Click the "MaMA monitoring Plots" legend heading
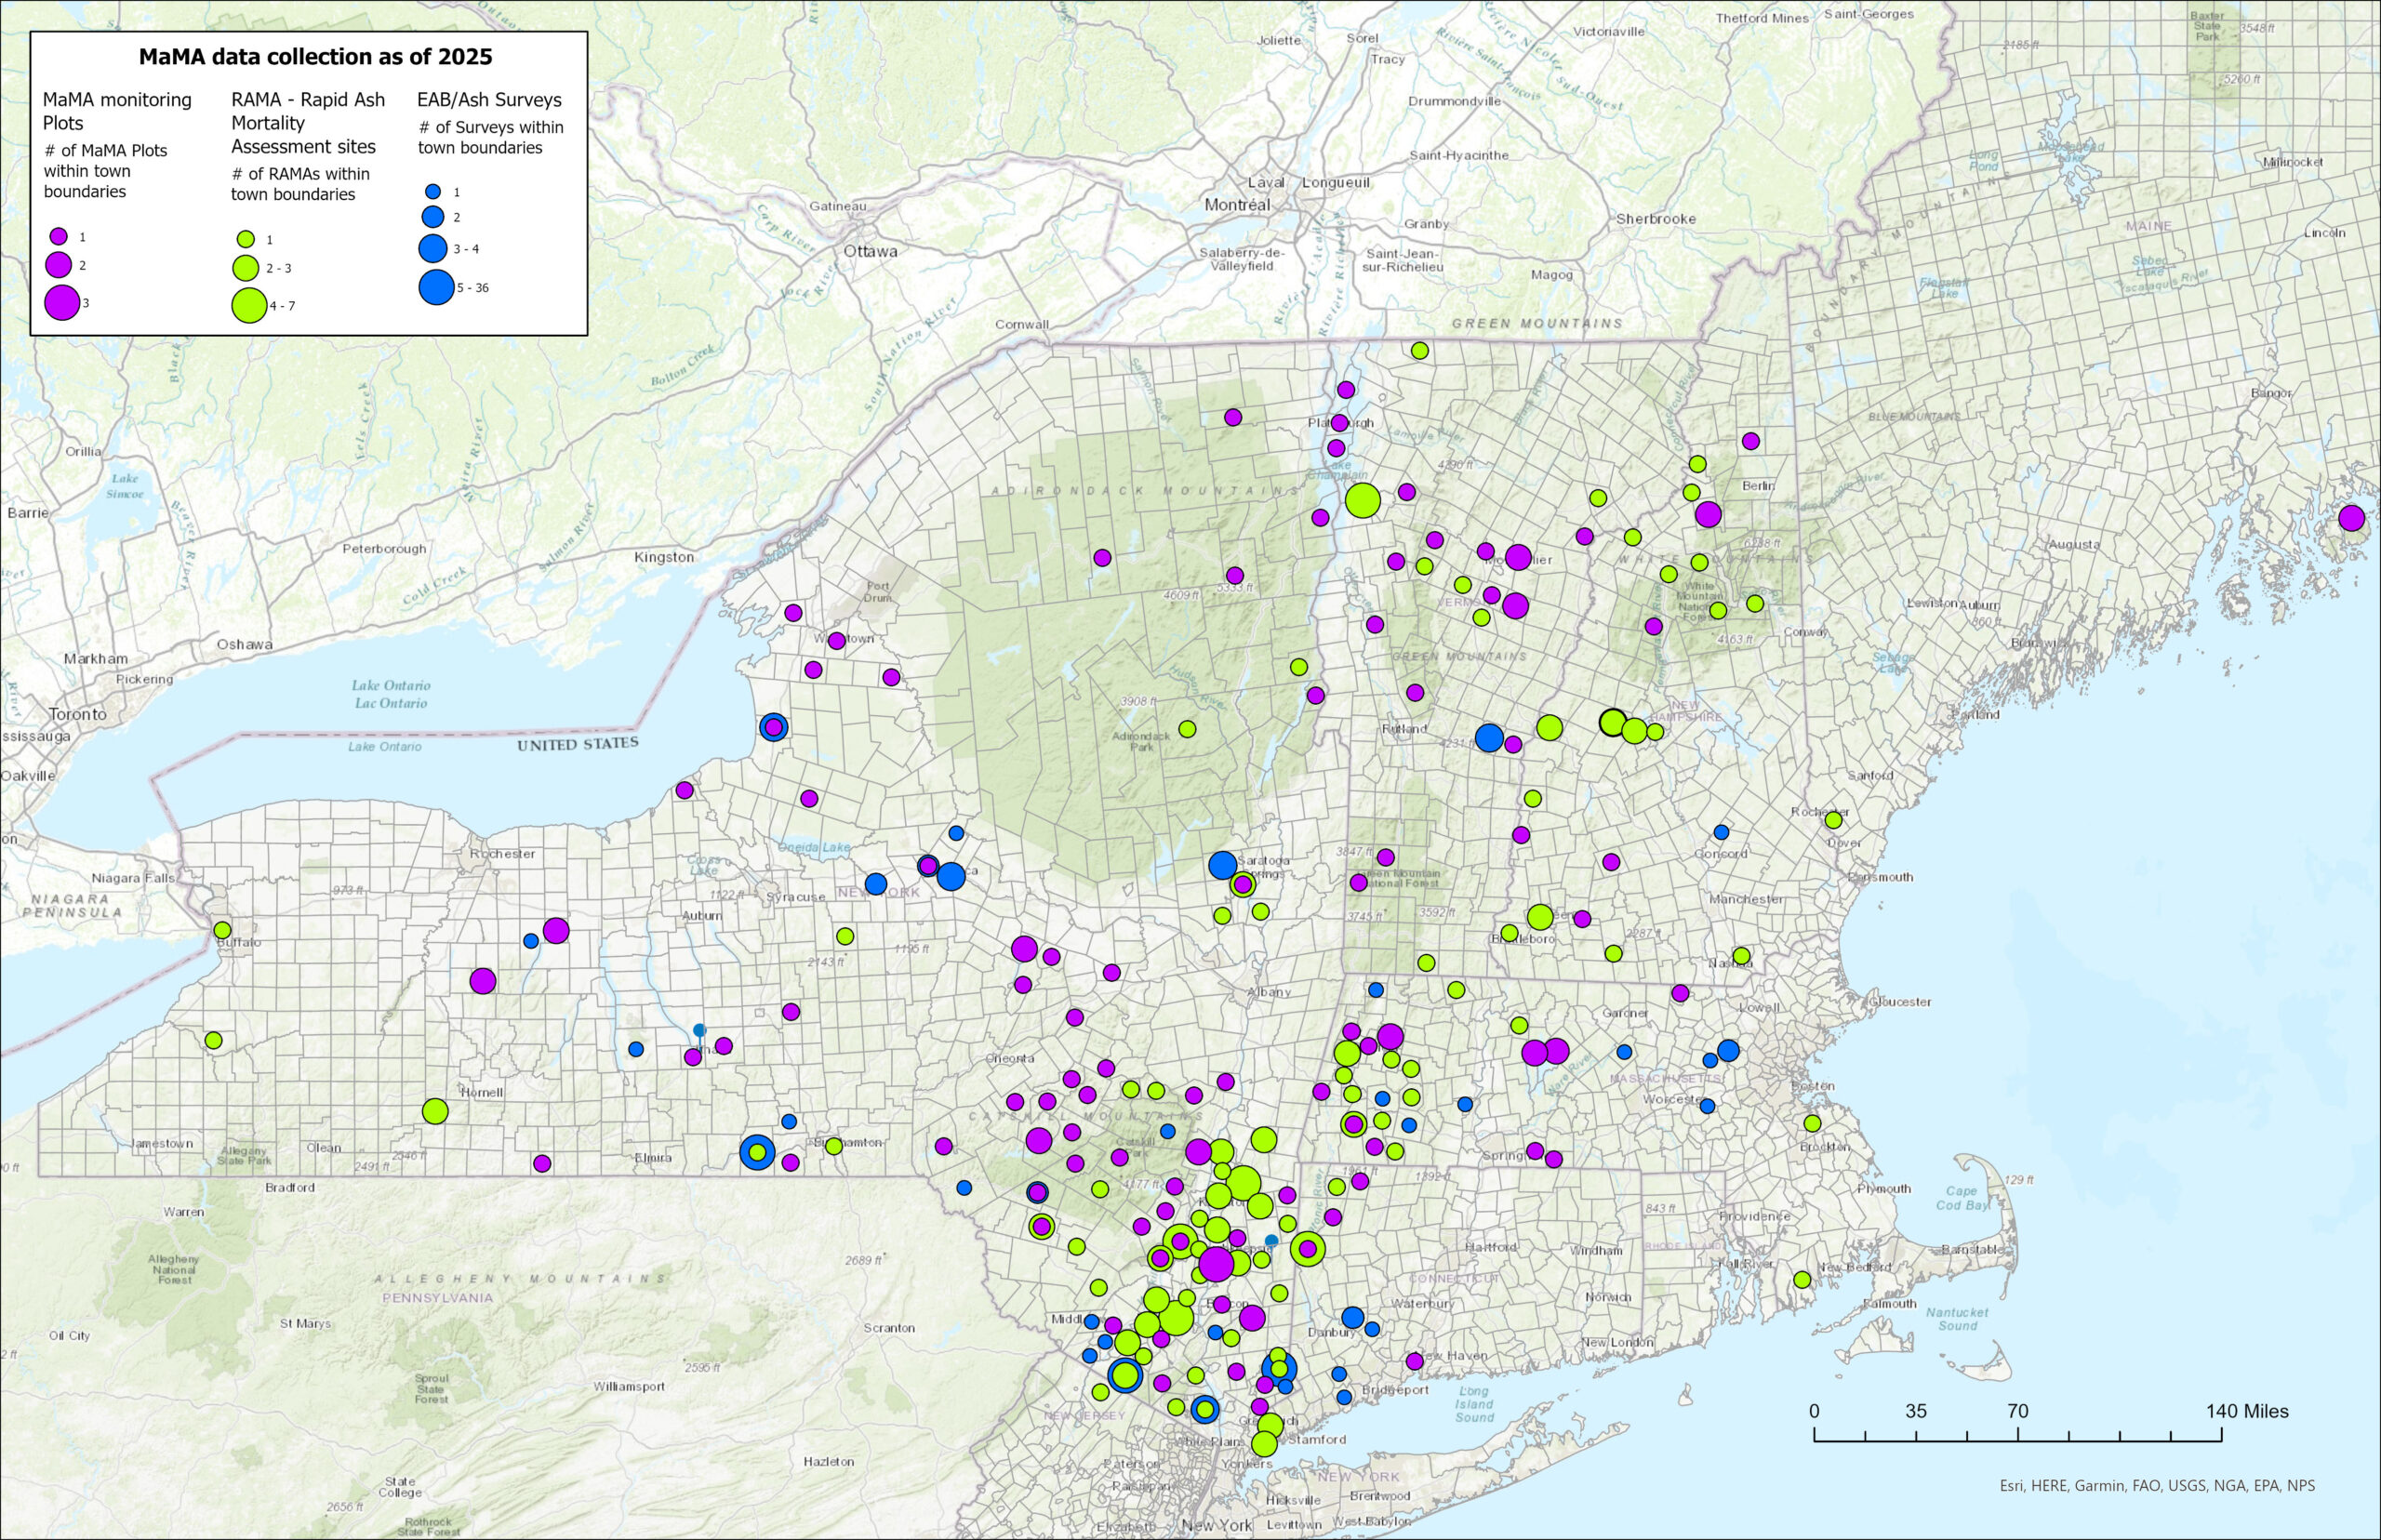Screen dimensions: 2381x1540 [116, 111]
